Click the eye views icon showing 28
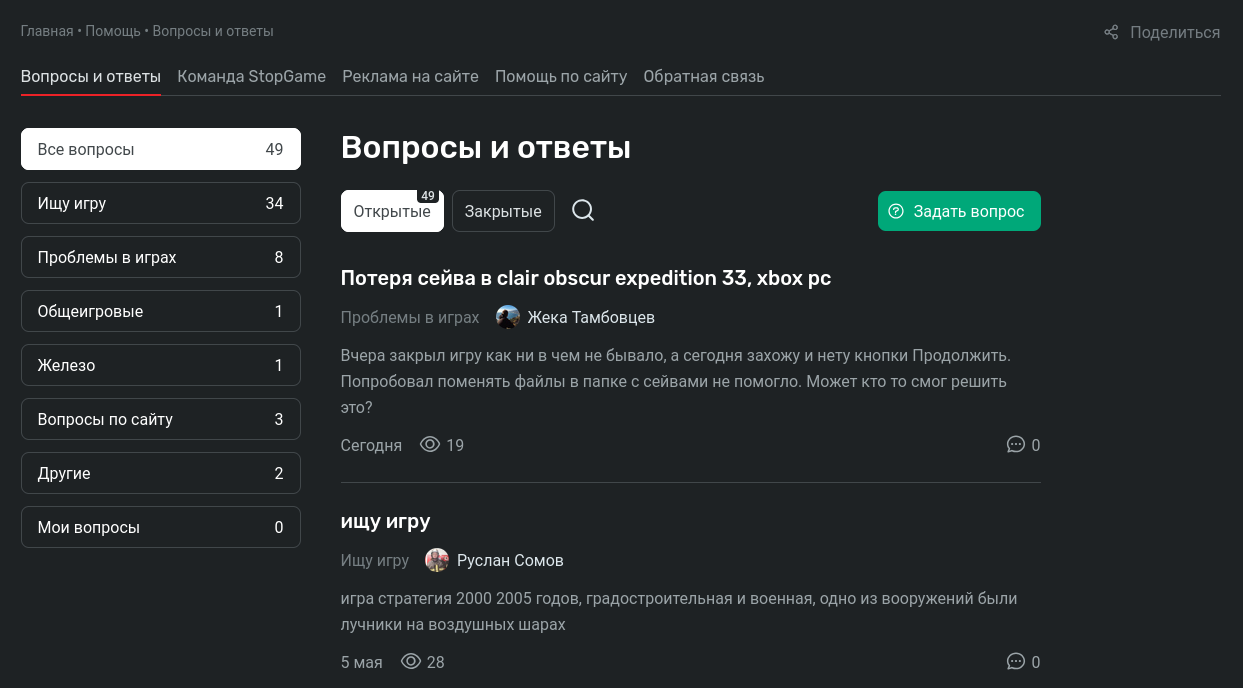The height and width of the screenshot is (688, 1243). [411, 662]
